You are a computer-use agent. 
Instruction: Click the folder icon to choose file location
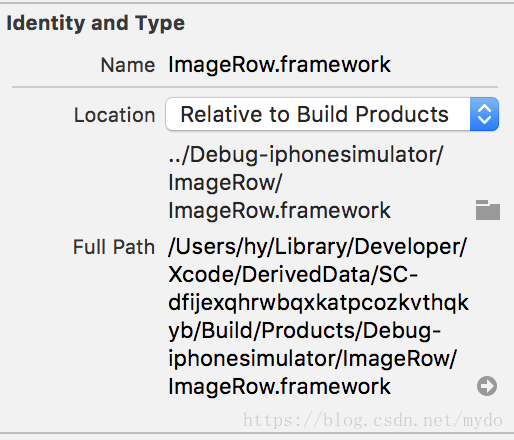coord(488,210)
